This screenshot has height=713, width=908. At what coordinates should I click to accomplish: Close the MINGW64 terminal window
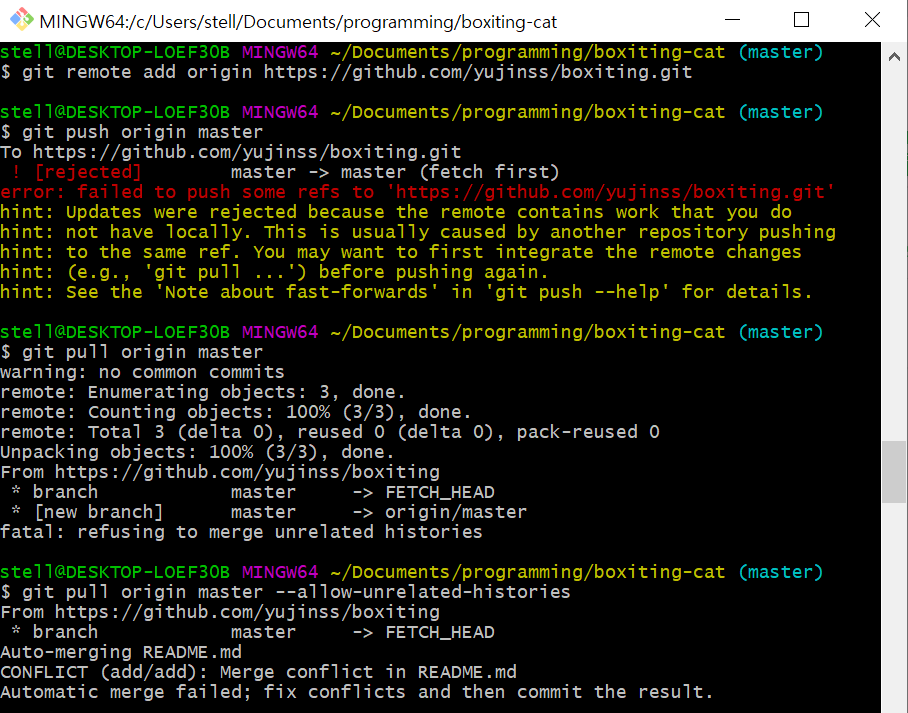click(x=872, y=20)
